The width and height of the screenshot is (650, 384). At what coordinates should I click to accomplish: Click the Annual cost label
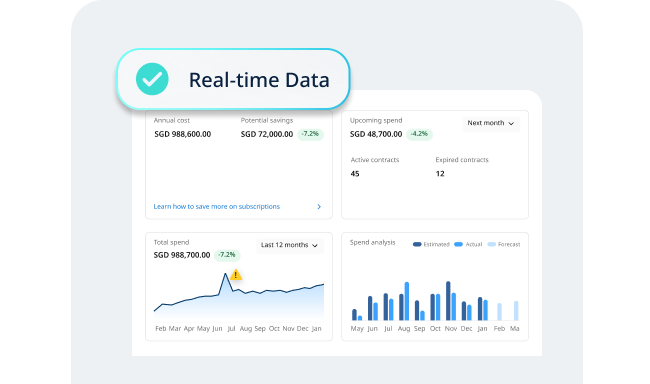coord(172,120)
